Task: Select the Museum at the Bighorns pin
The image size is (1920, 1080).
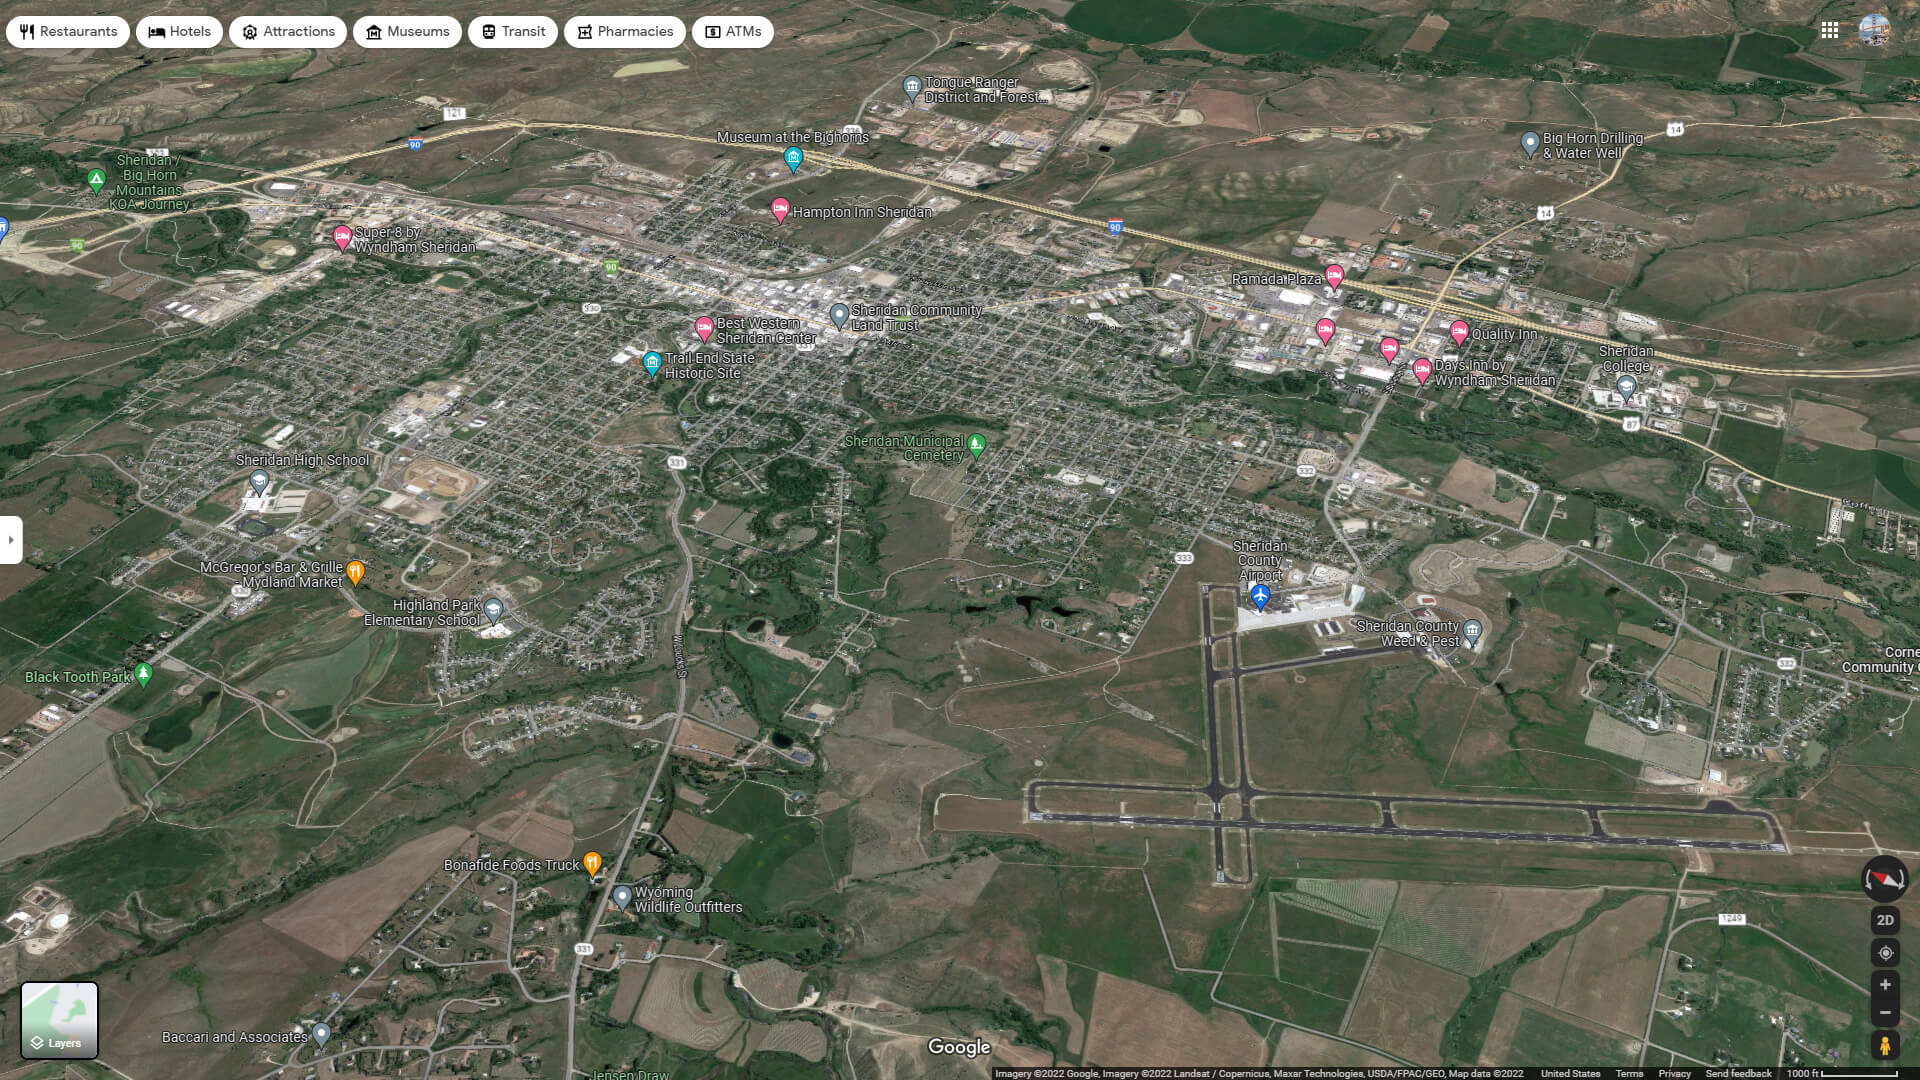Action: (793, 158)
